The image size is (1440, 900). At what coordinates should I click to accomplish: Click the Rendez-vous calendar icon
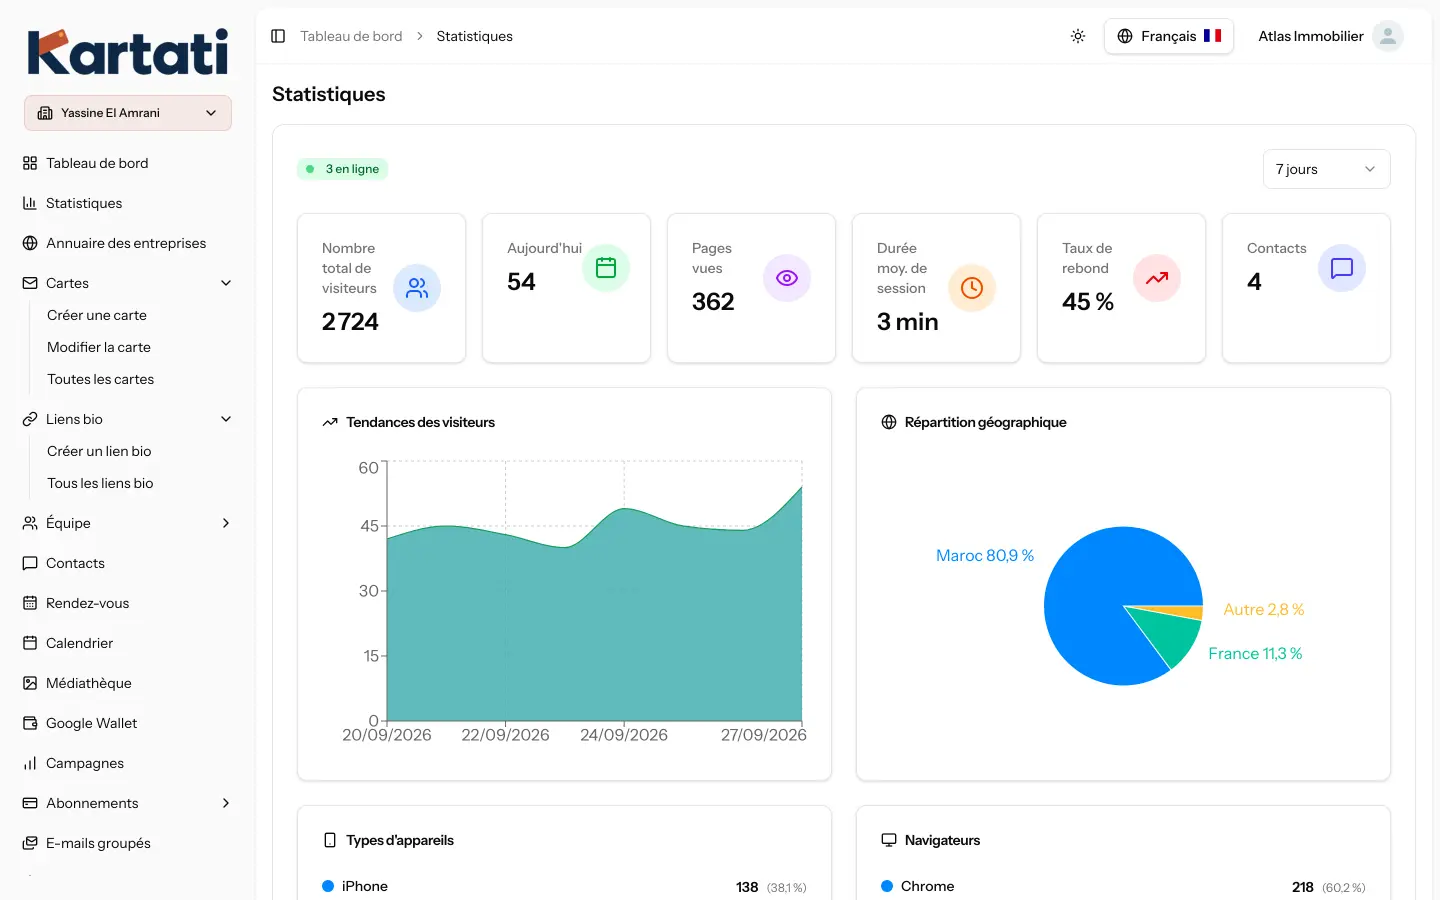pyautogui.click(x=30, y=603)
